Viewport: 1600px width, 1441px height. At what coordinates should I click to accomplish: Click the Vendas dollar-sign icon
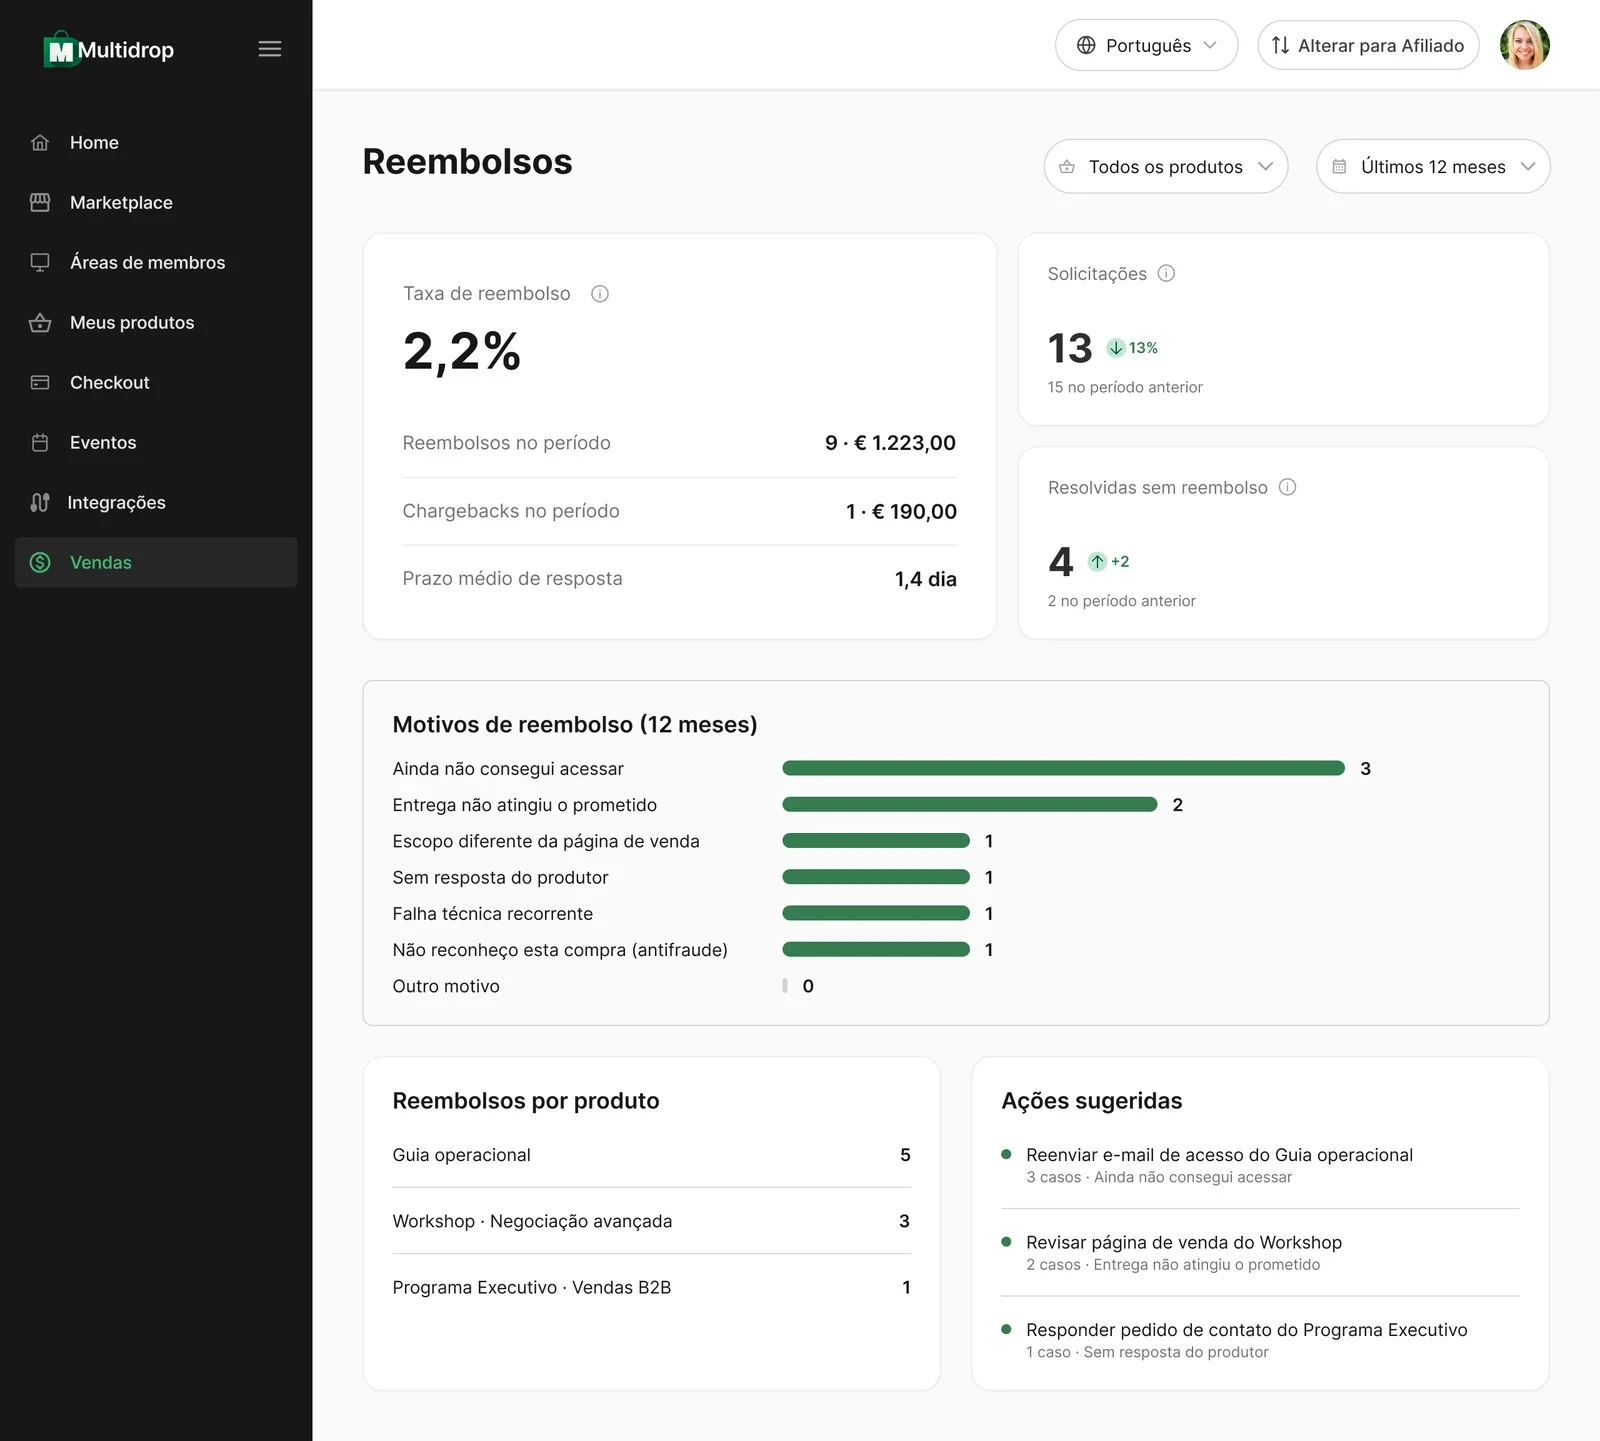pyautogui.click(x=40, y=563)
